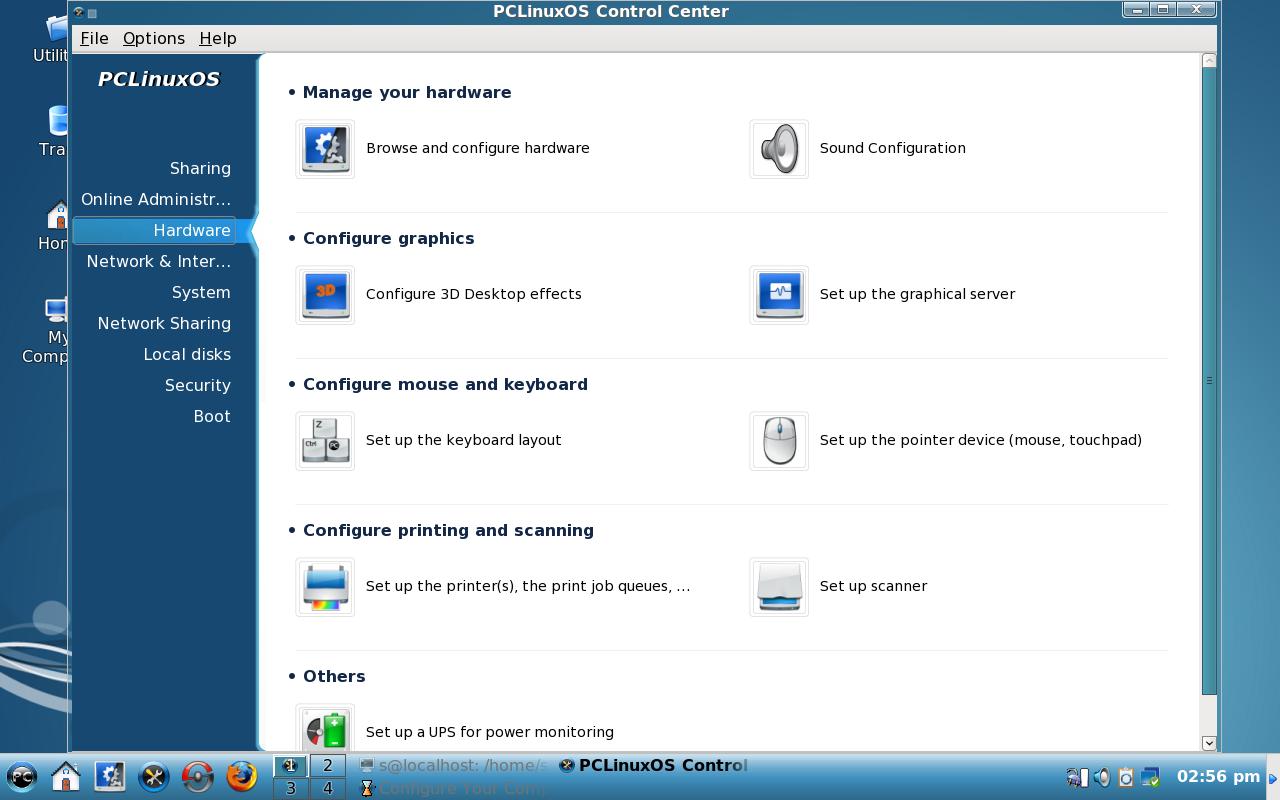Open the PC start menu in the taskbar
Image resolution: width=1280 pixels, height=800 pixels.
22,776
